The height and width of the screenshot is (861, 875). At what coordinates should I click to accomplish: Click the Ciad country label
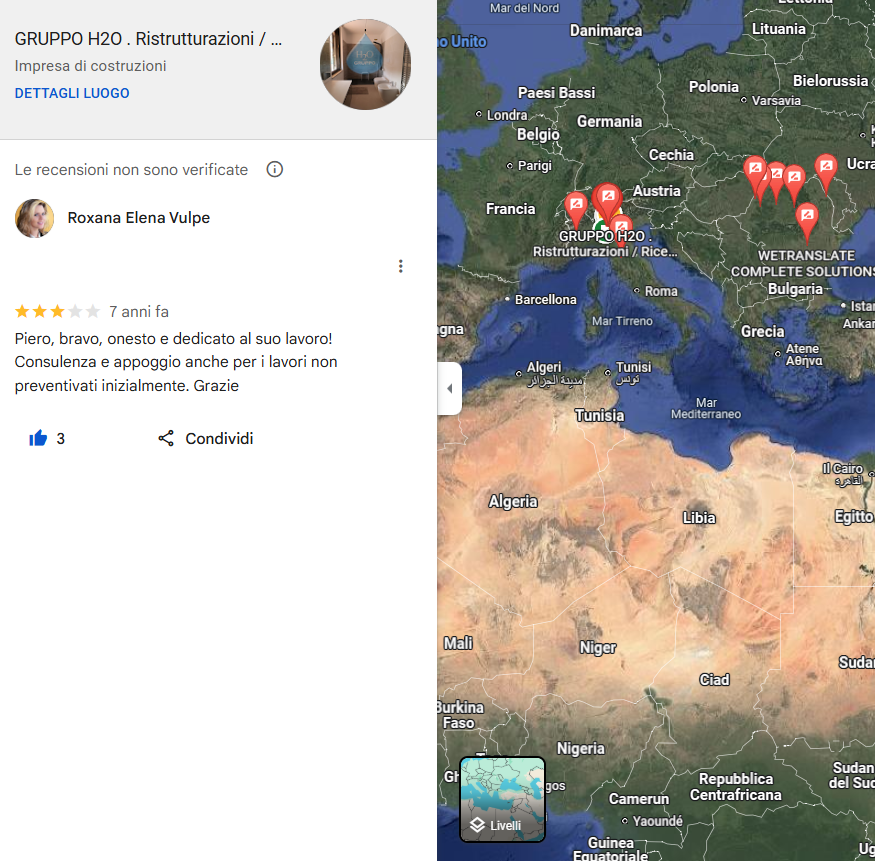click(x=714, y=680)
